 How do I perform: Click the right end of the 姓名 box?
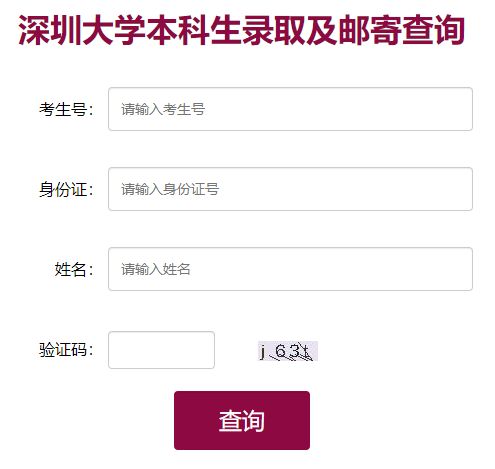(463, 269)
